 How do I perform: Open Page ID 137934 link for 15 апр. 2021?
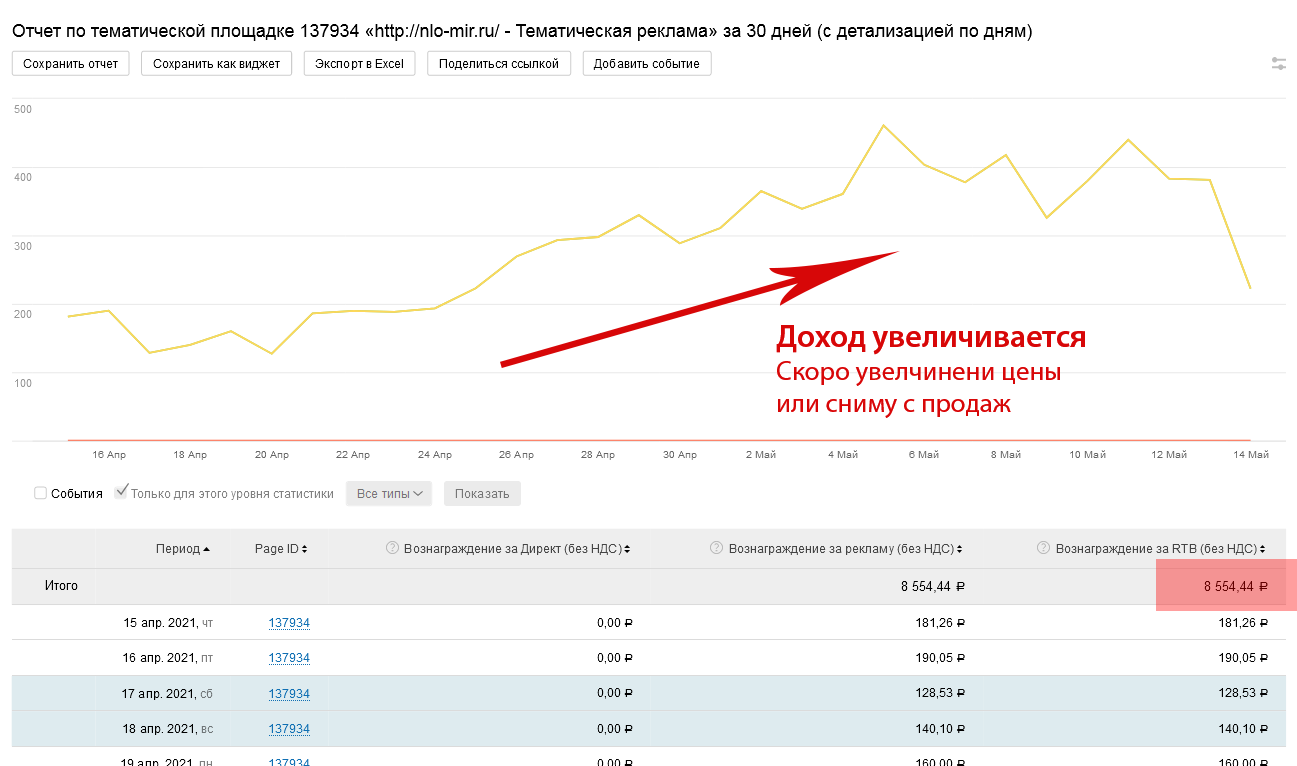pyautogui.click(x=289, y=623)
